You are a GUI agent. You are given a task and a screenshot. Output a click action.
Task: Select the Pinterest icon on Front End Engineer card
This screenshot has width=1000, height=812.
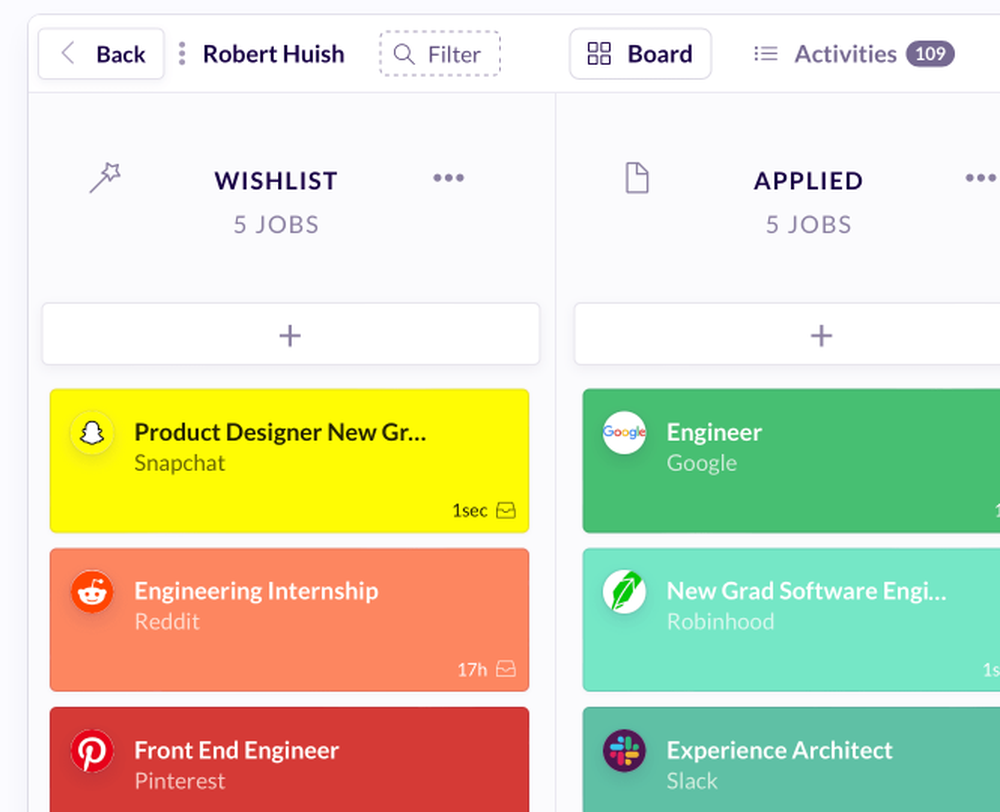tap(91, 751)
